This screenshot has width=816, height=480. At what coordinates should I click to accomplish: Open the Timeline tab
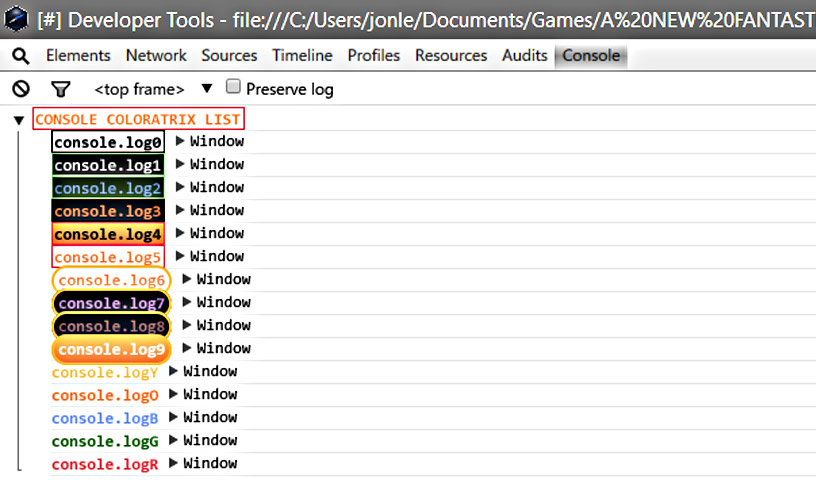[302, 55]
